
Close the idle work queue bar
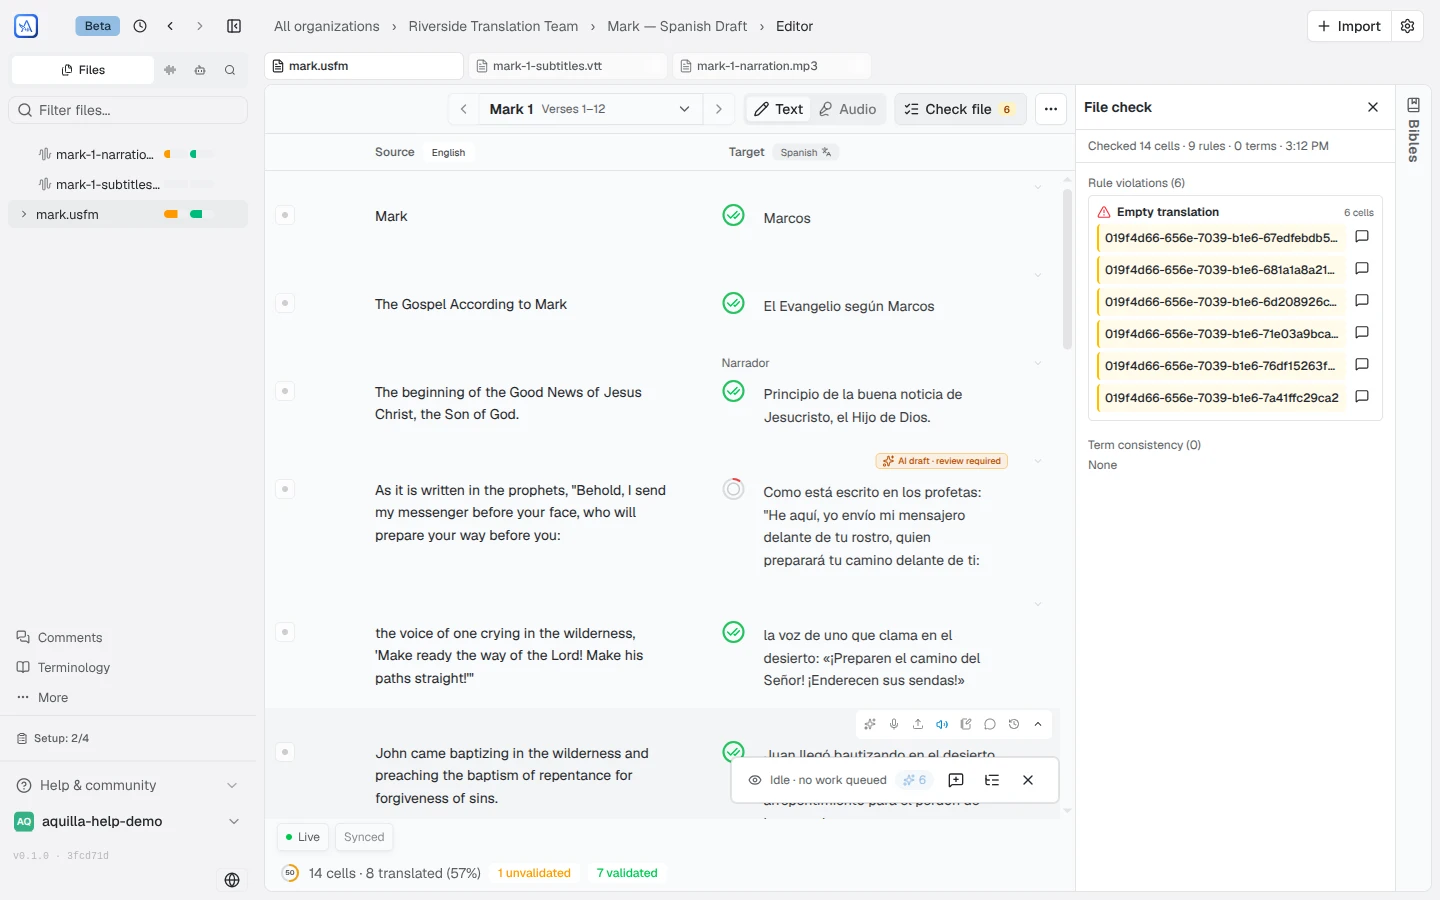pyautogui.click(x=1028, y=780)
